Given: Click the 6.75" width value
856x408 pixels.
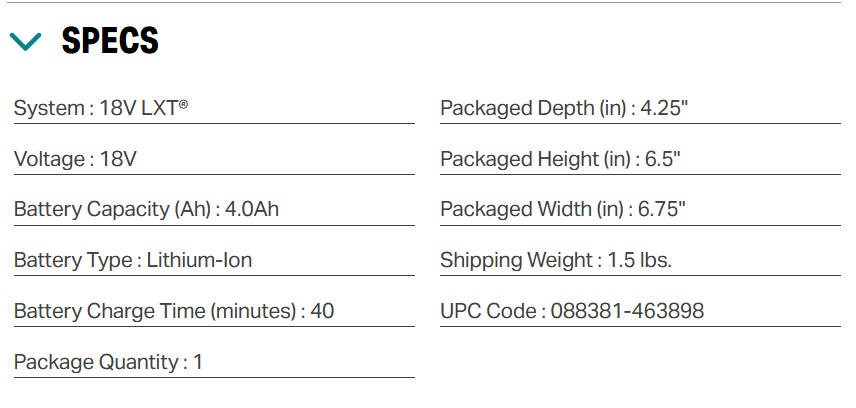Looking at the screenshot, I should (x=662, y=209).
